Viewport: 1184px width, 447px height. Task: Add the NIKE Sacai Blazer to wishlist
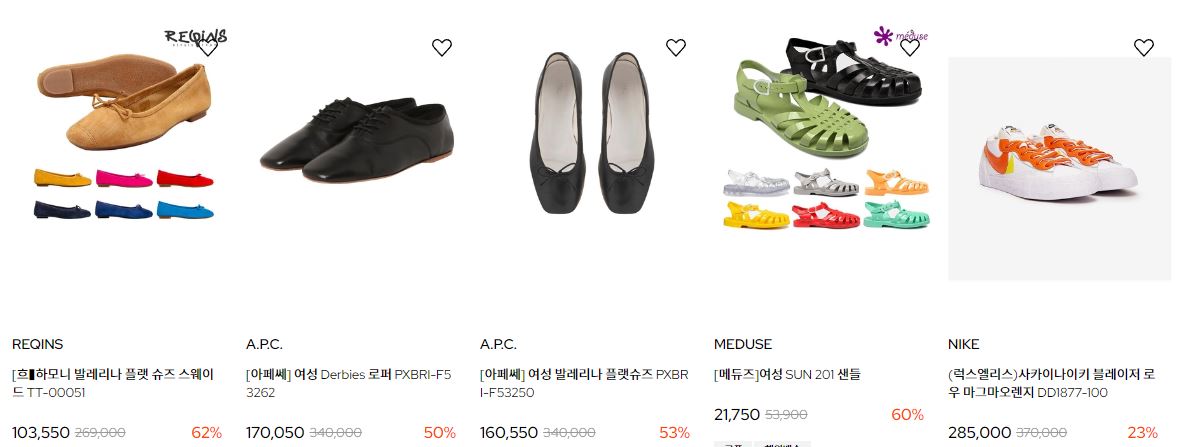[1144, 48]
